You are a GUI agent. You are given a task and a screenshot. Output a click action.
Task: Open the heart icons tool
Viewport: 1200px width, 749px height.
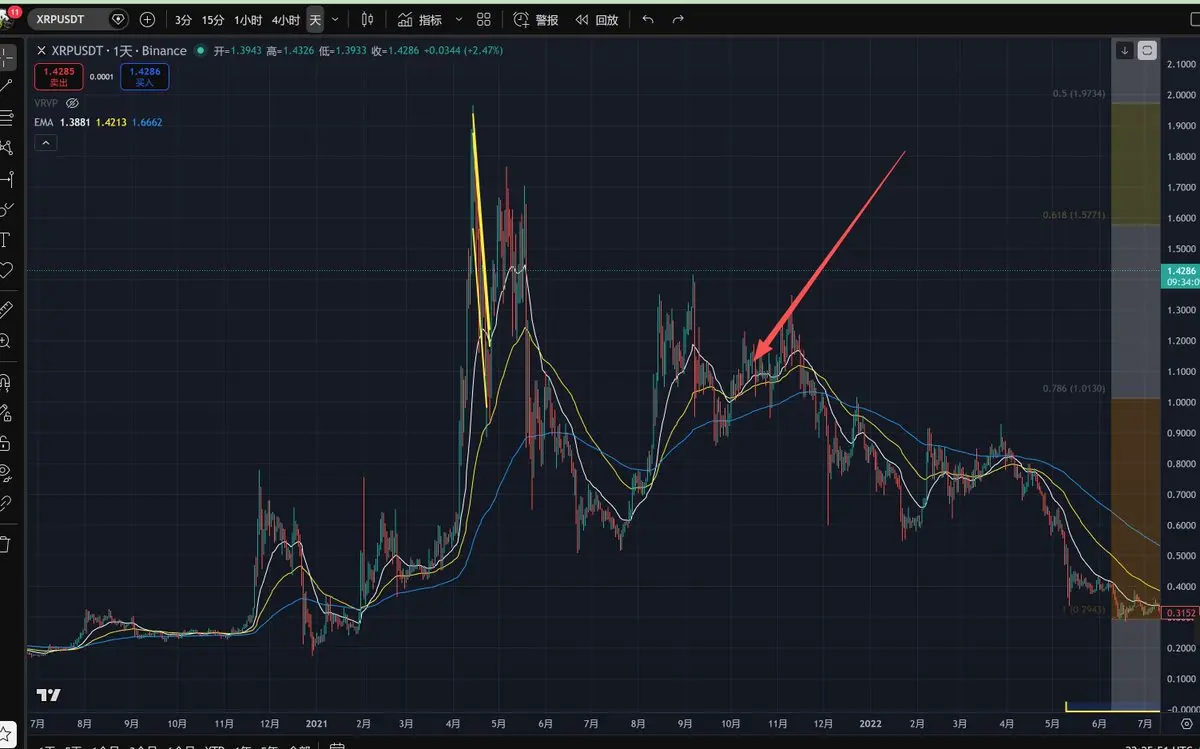coord(5,270)
